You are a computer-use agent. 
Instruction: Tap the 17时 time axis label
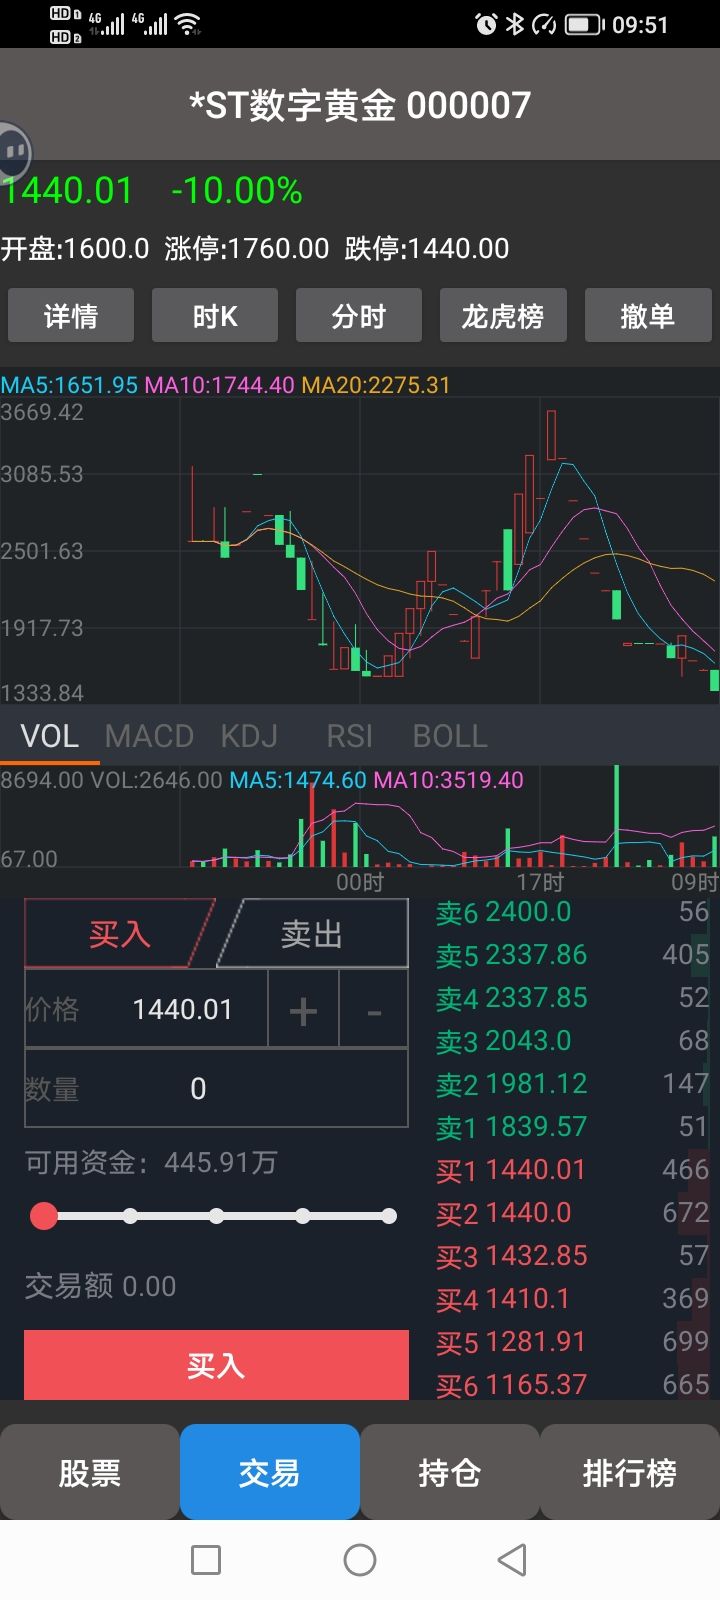pyautogui.click(x=540, y=882)
